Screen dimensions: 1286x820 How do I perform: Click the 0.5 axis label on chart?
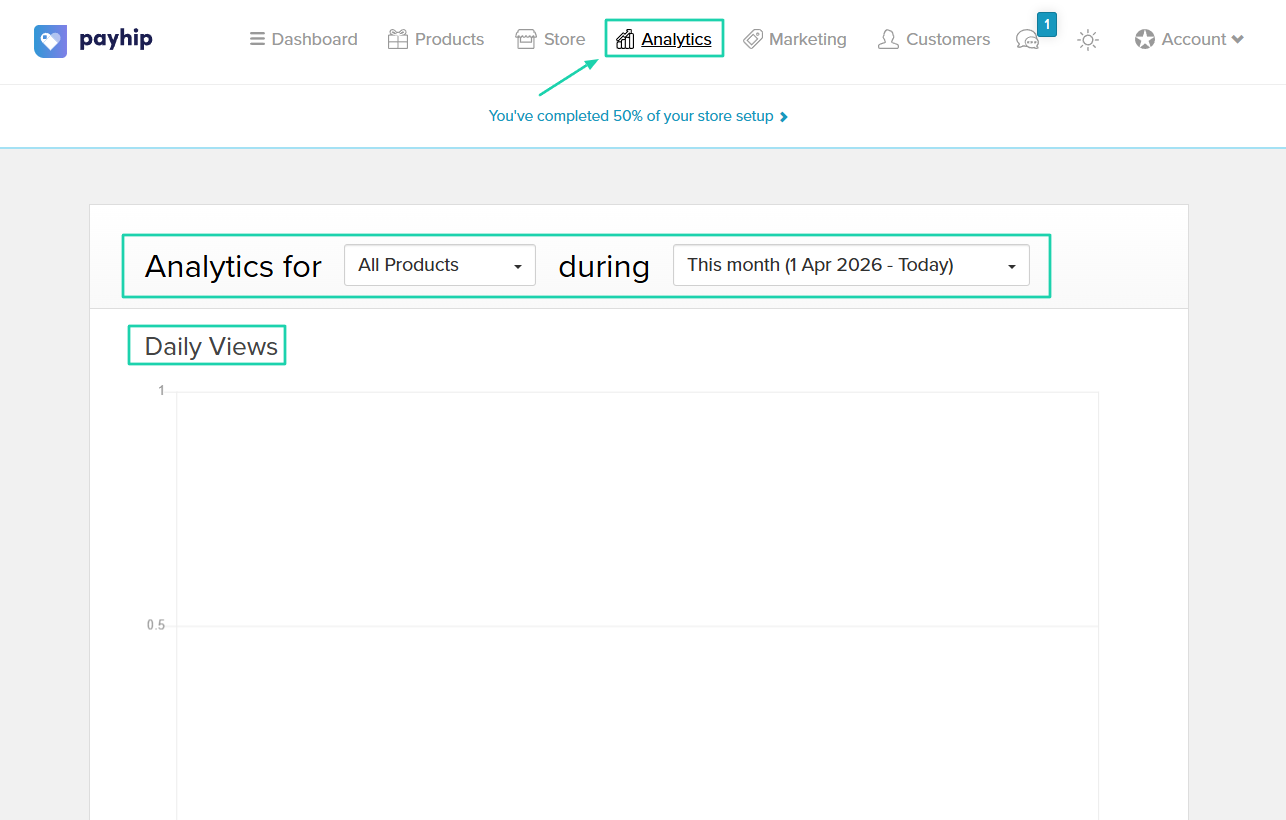[156, 625]
